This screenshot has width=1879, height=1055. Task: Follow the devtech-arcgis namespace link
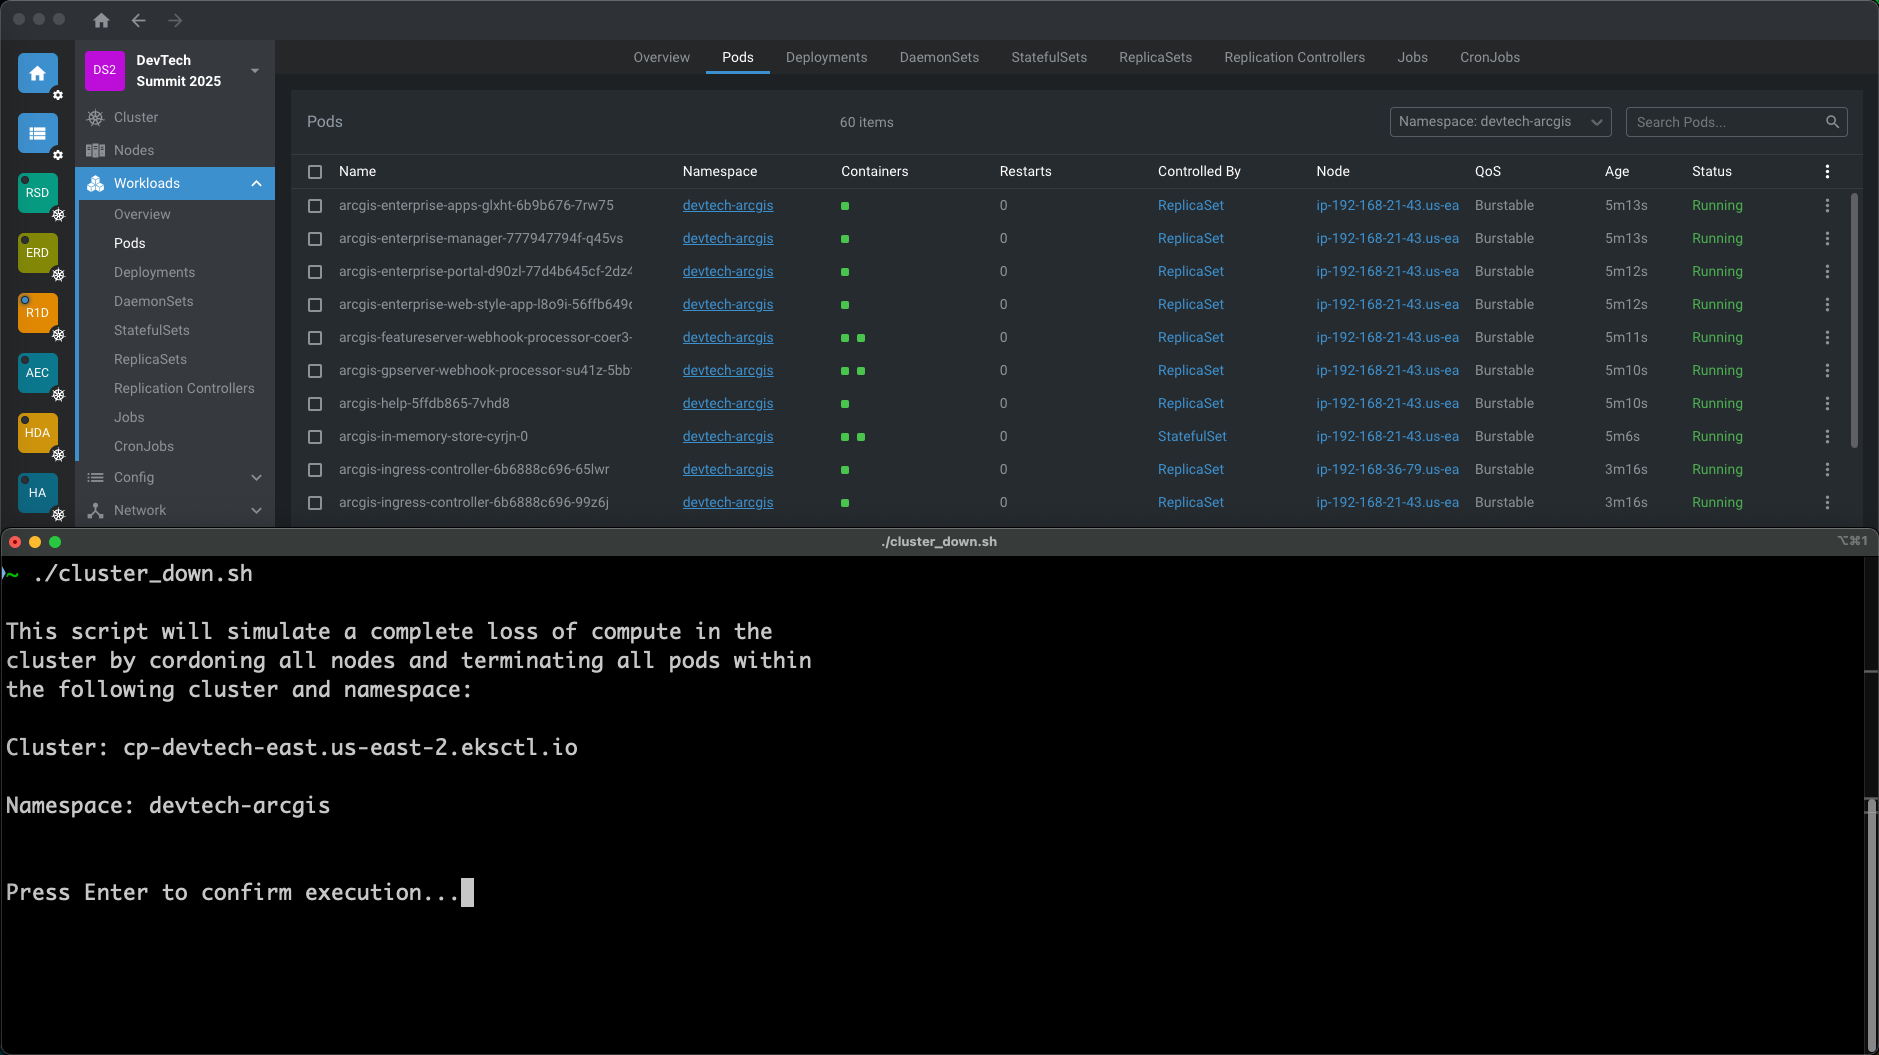click(727, 205)
